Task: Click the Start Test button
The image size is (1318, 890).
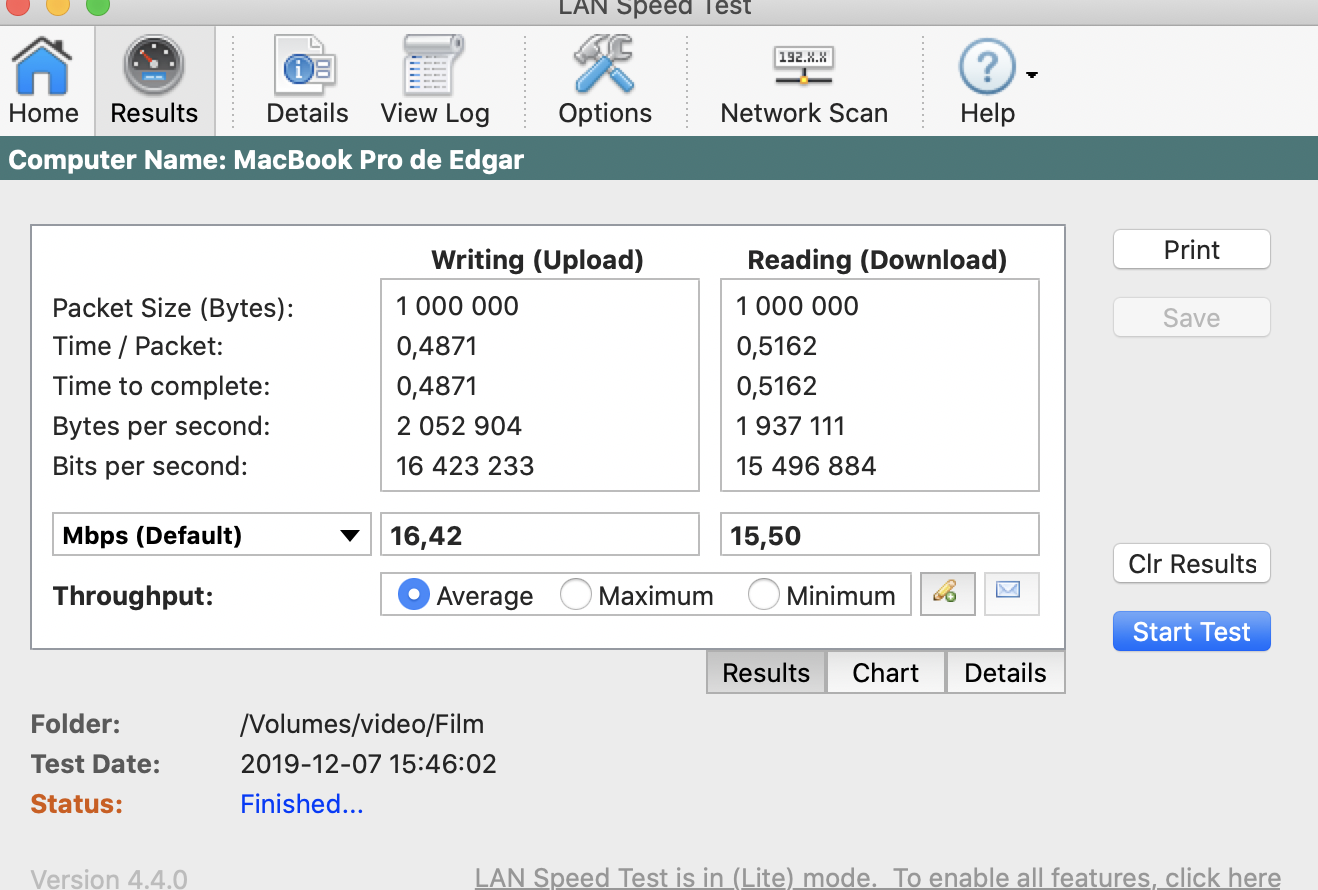Action: (1192, 632)
